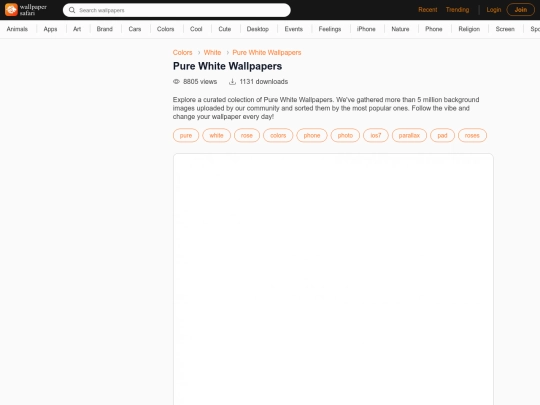Screen dimensions: 540x405
Task: Click the Pure White Wallpapers breadcrumb
Action: (267, 52)
